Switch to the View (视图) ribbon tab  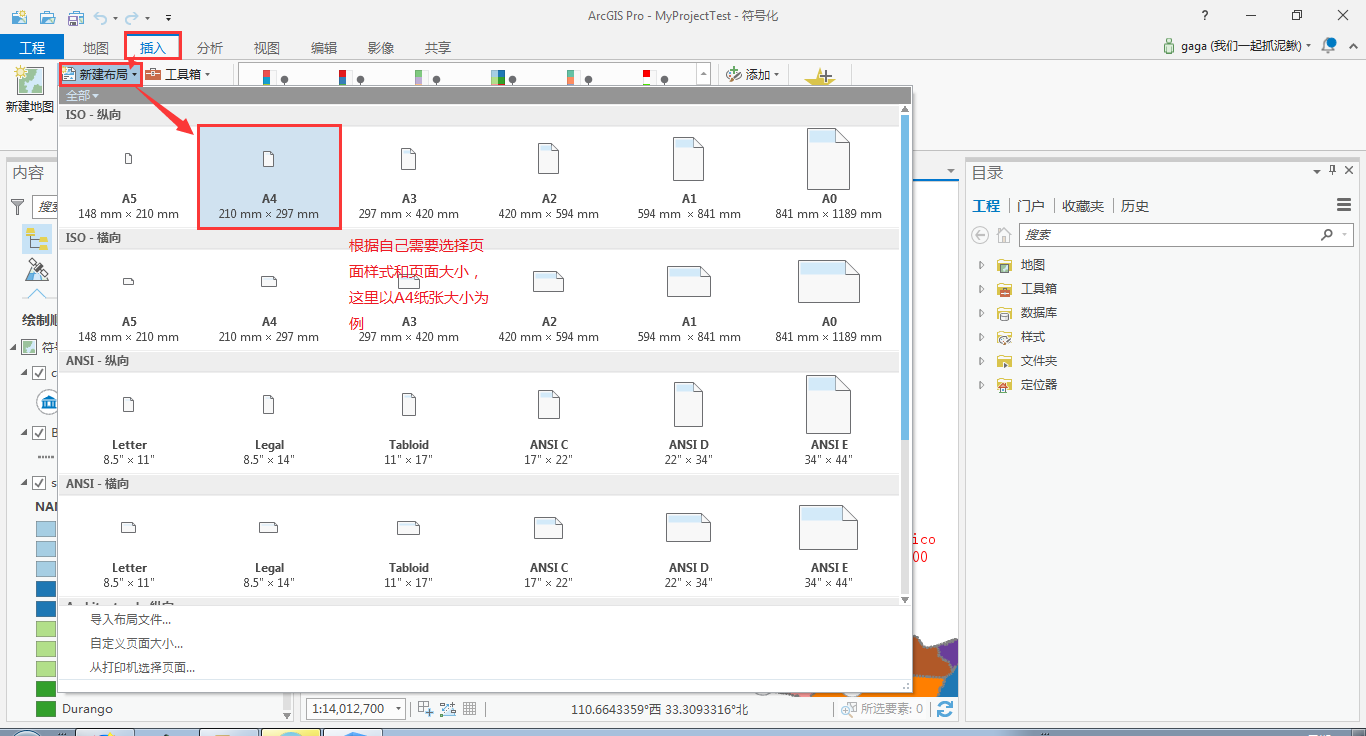[267, 47]
